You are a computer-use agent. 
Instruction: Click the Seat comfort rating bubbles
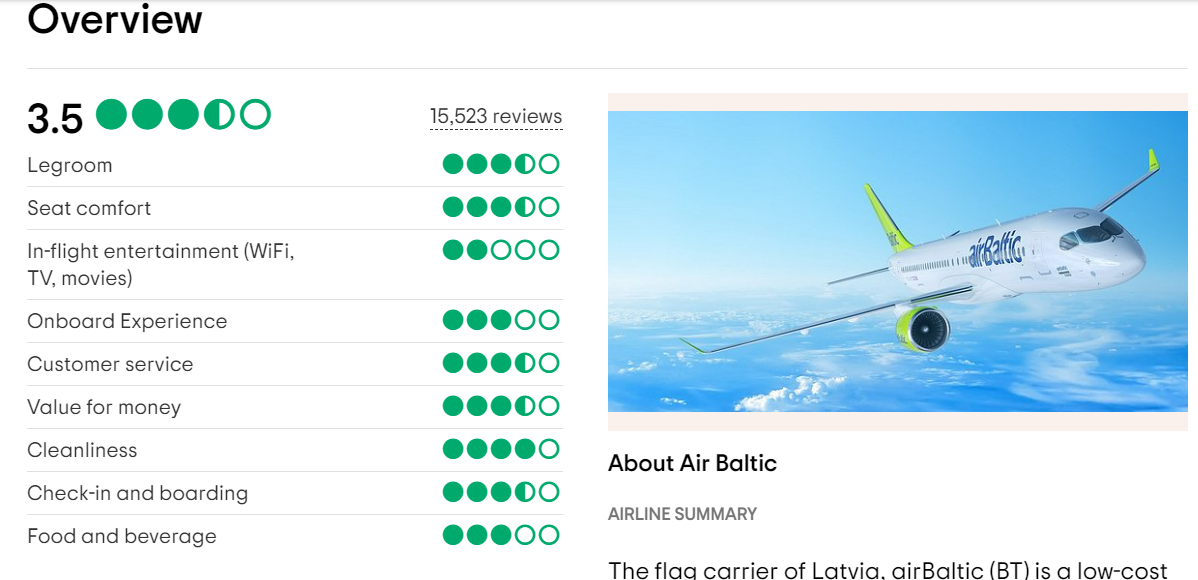501,207
